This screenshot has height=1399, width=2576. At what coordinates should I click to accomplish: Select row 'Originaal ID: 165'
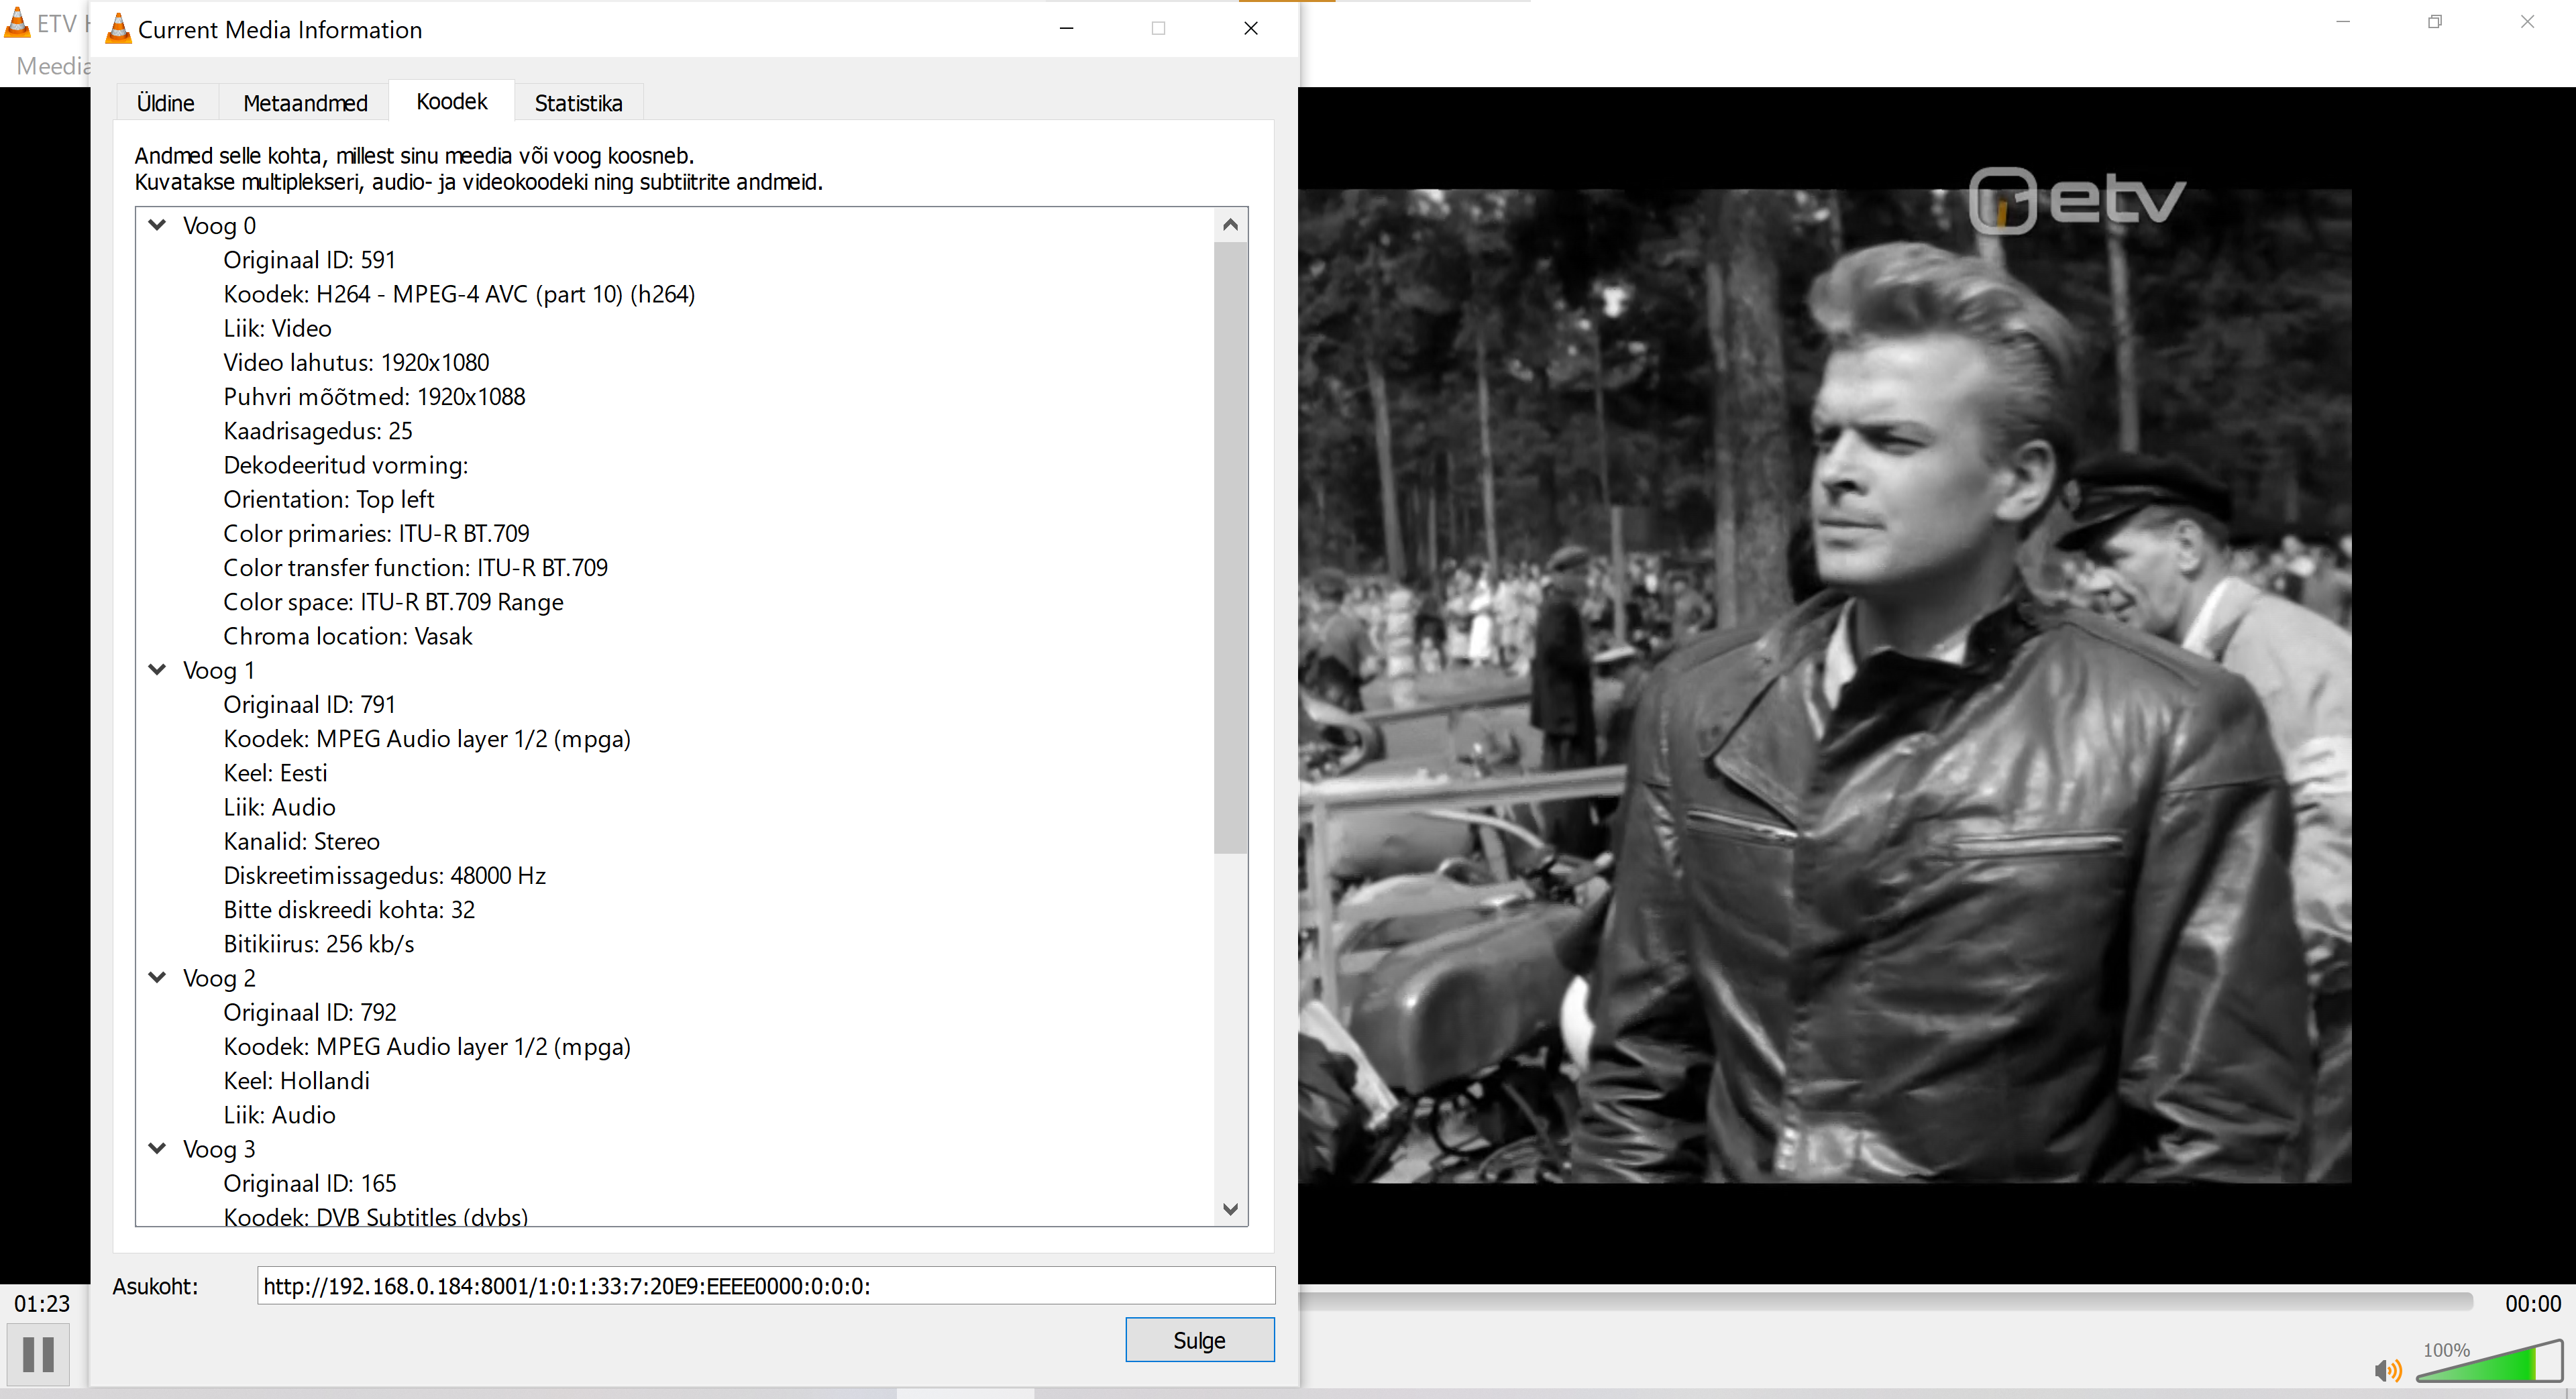coord(309,1183)
